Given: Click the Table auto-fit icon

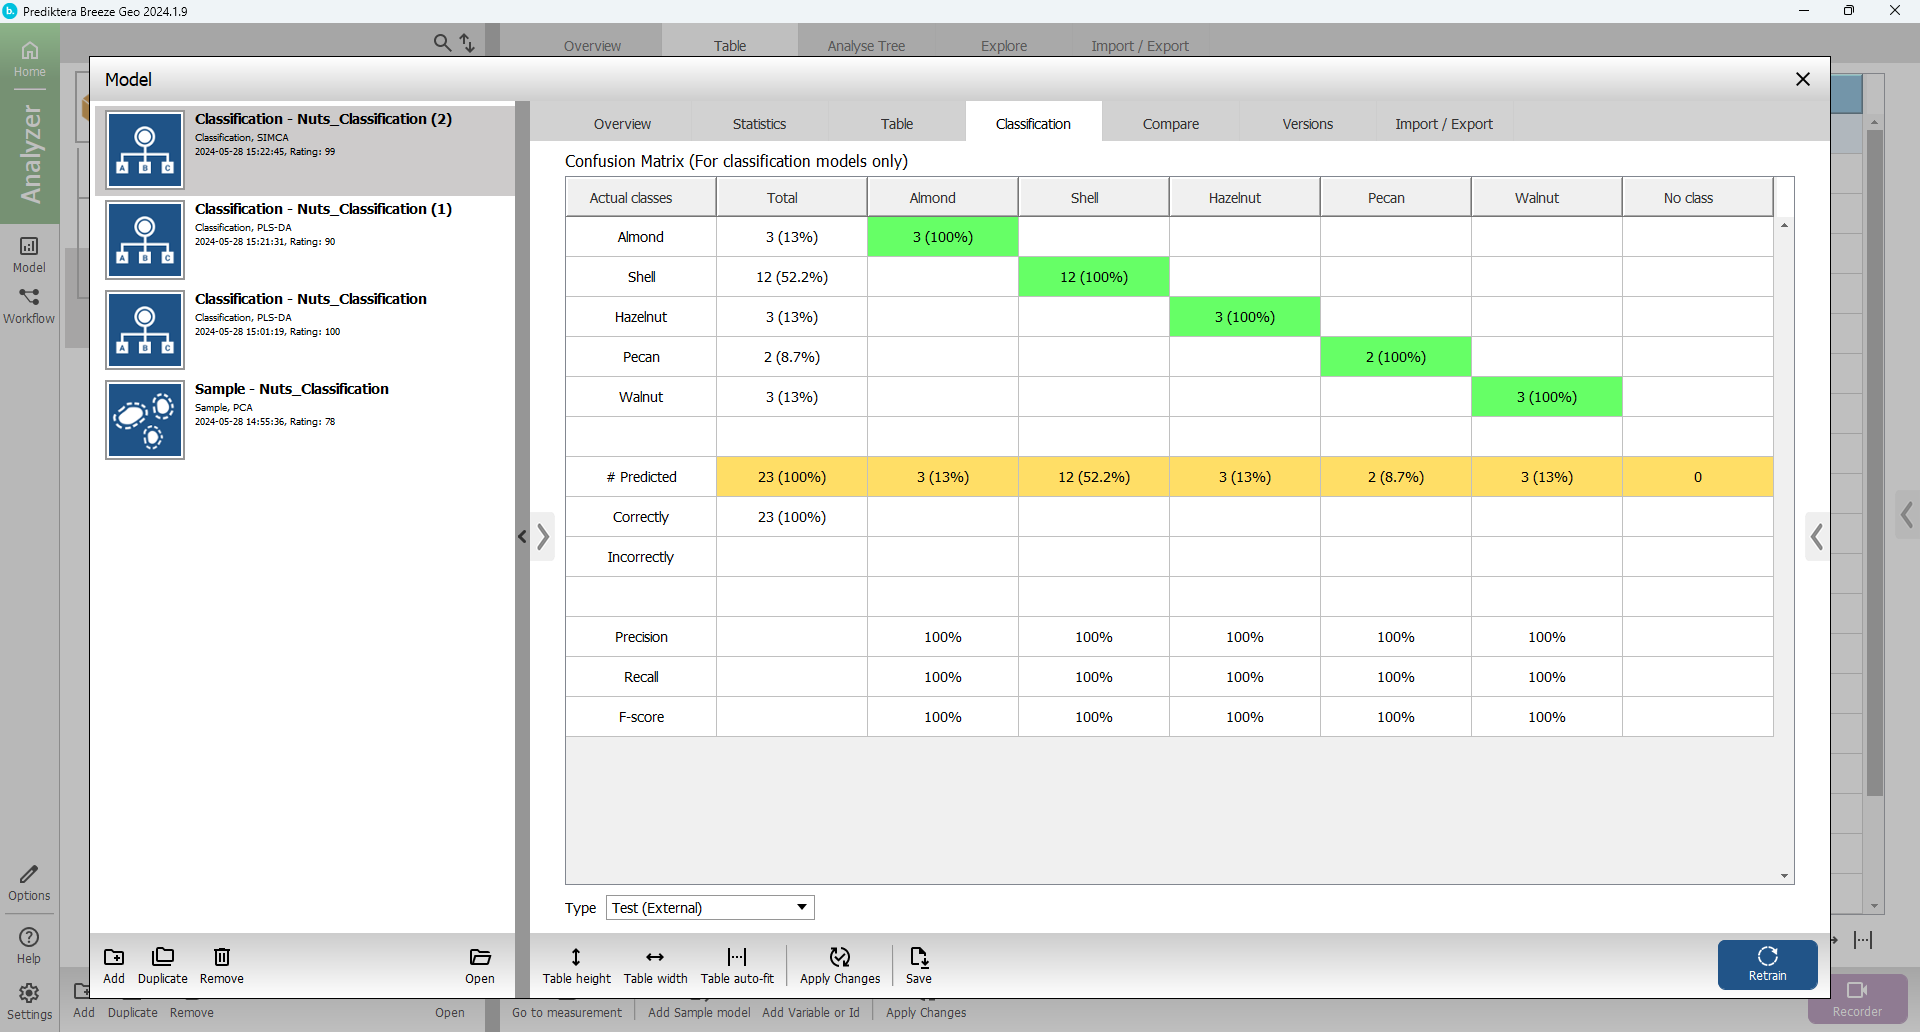Looking at the screenshot, I should [737, 964].
